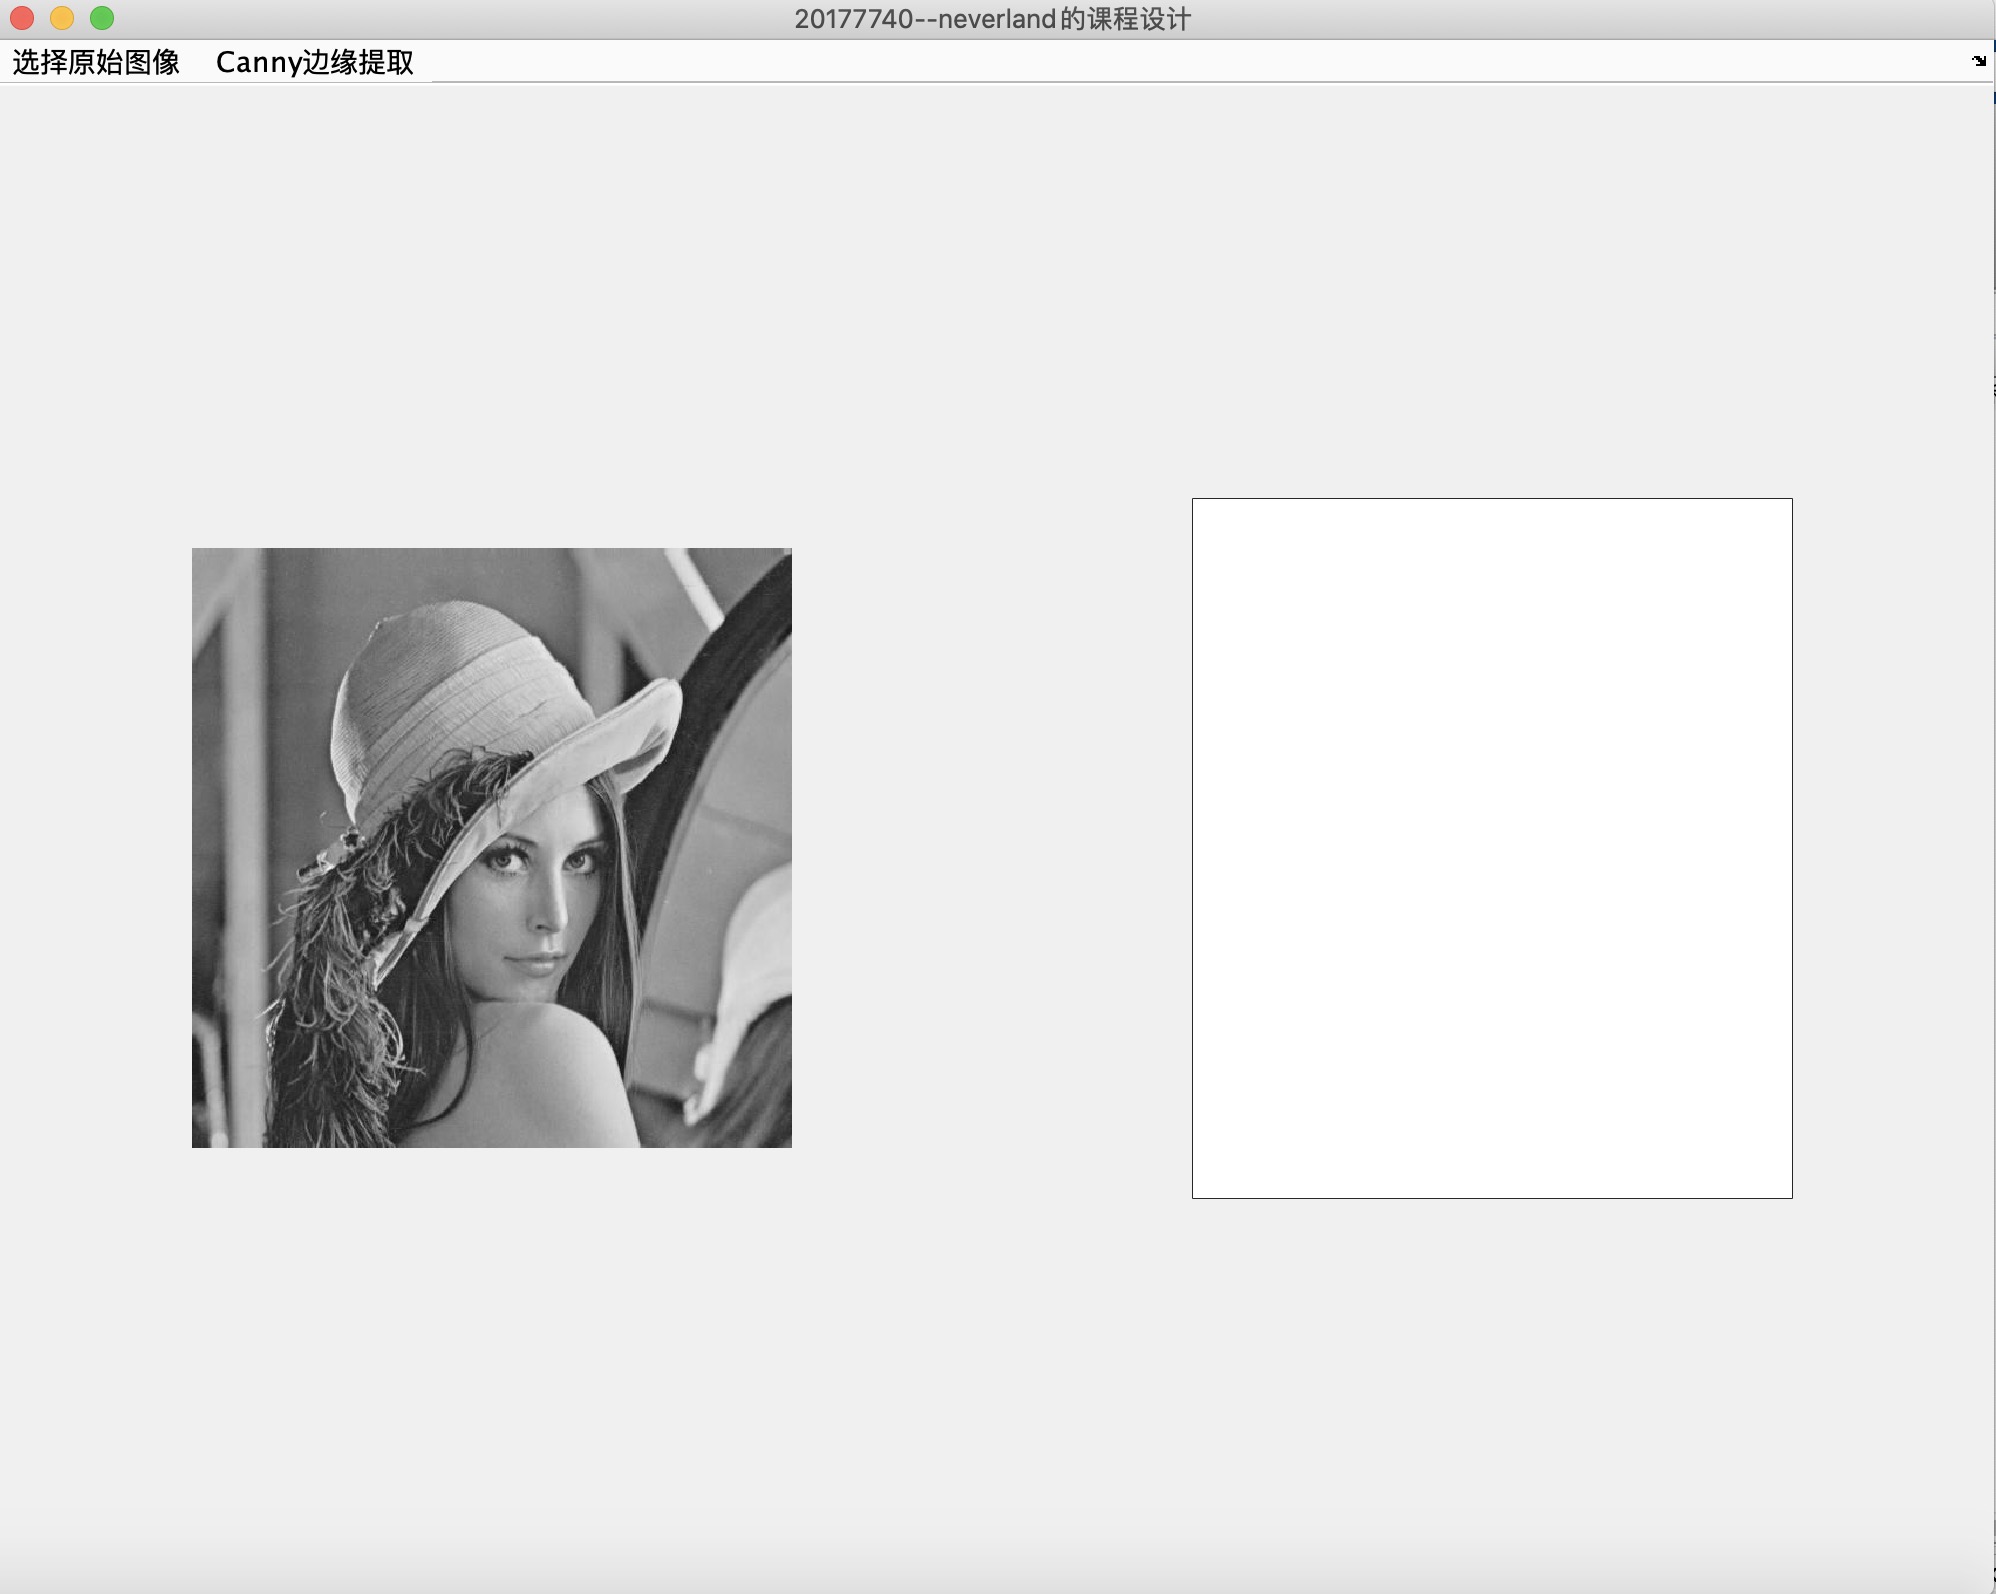
Task: Click inside the empty white result axes
Action: click(1491, 847)
